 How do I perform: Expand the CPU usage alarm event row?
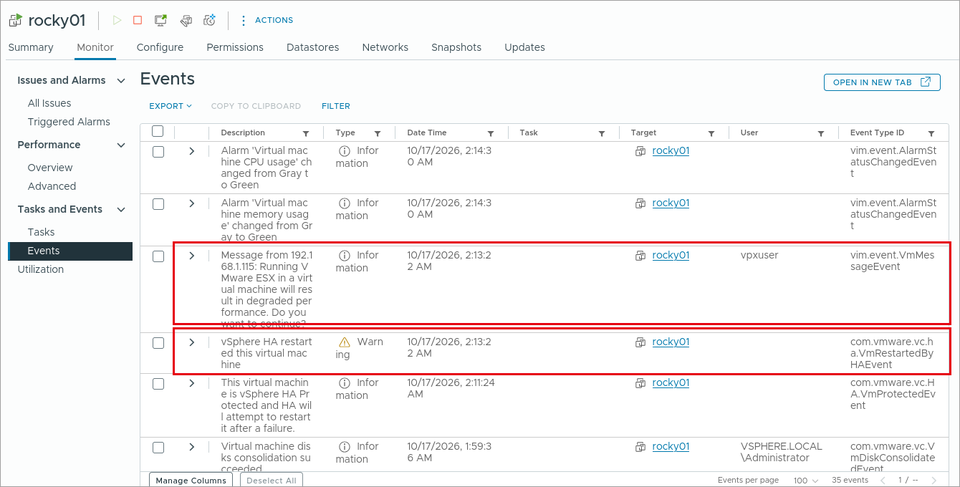point(192,151)
